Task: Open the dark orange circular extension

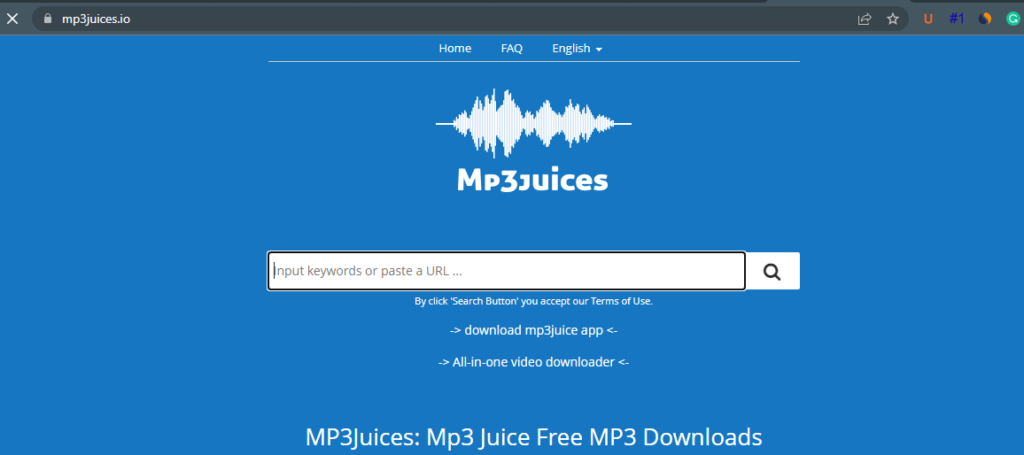Action: (x=985, y=19)
